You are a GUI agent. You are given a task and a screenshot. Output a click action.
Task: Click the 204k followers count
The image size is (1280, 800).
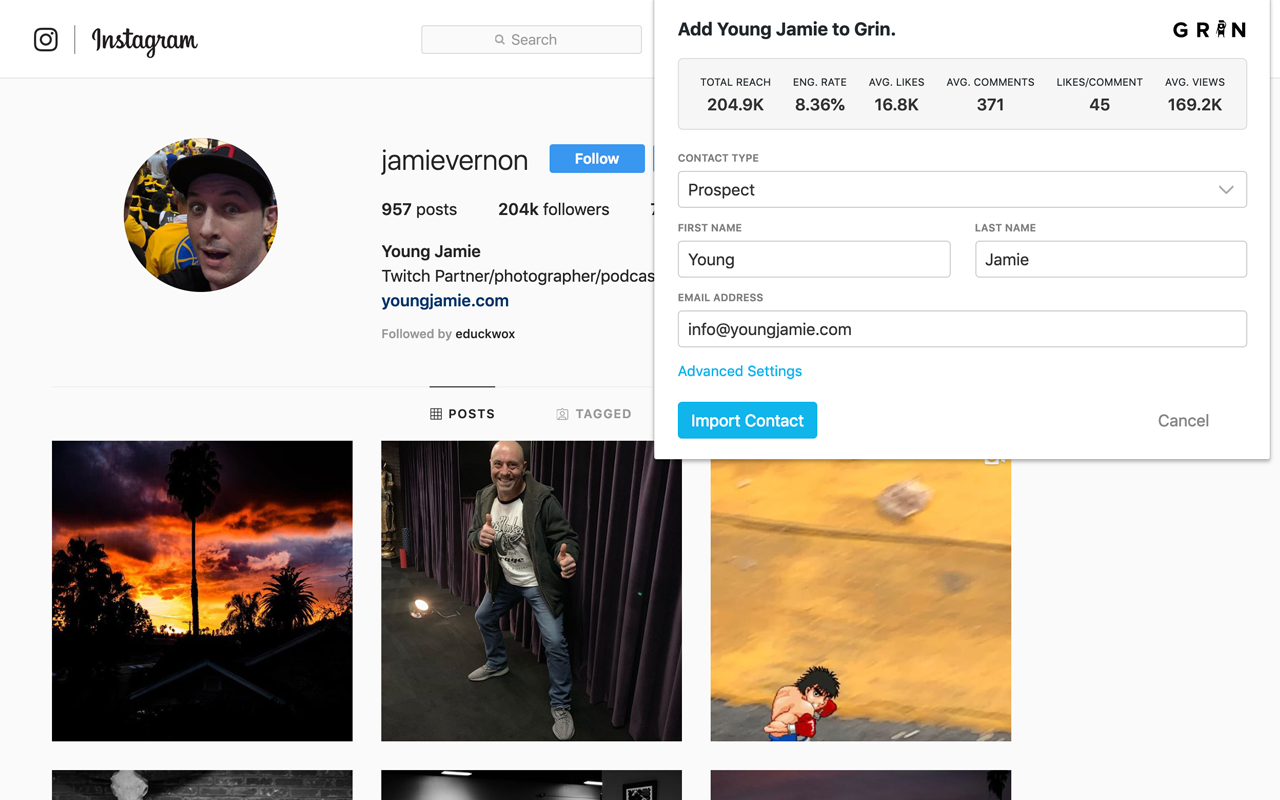pyautogui.click(x=554, y=209)
